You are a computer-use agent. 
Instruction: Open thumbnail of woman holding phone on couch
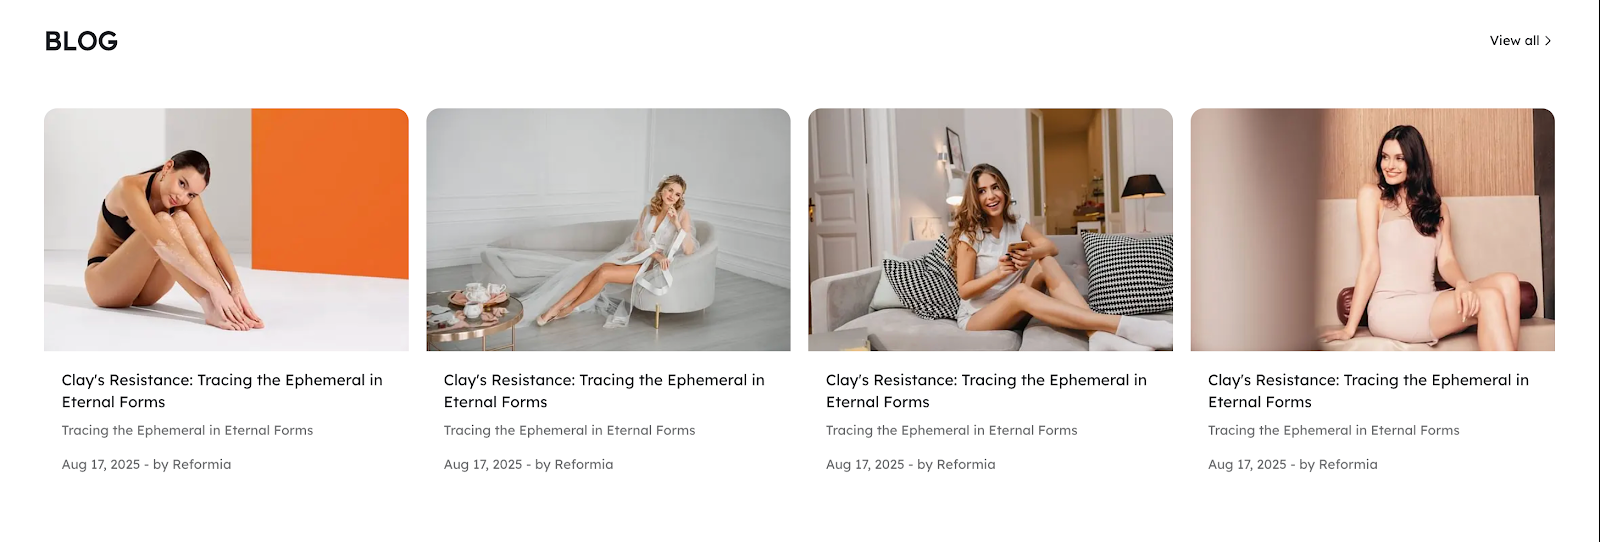point(990,230)
